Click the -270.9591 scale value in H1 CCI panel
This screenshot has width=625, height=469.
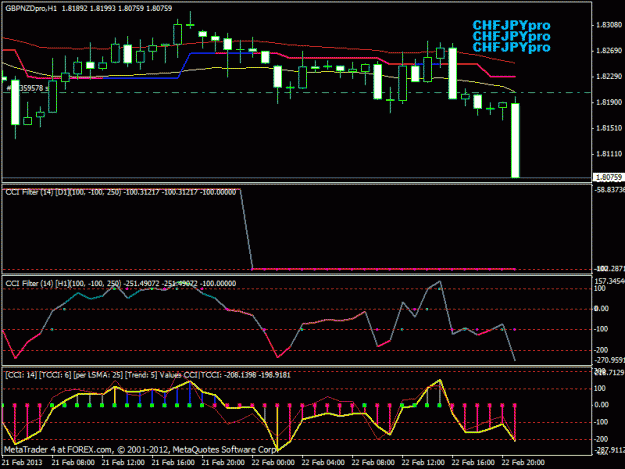(x=609, y=360)
